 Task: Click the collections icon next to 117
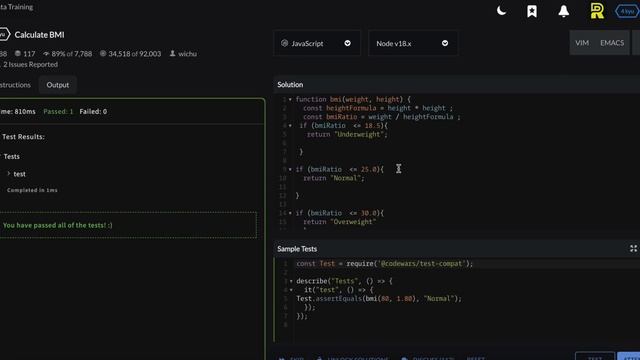coord(18,53)
